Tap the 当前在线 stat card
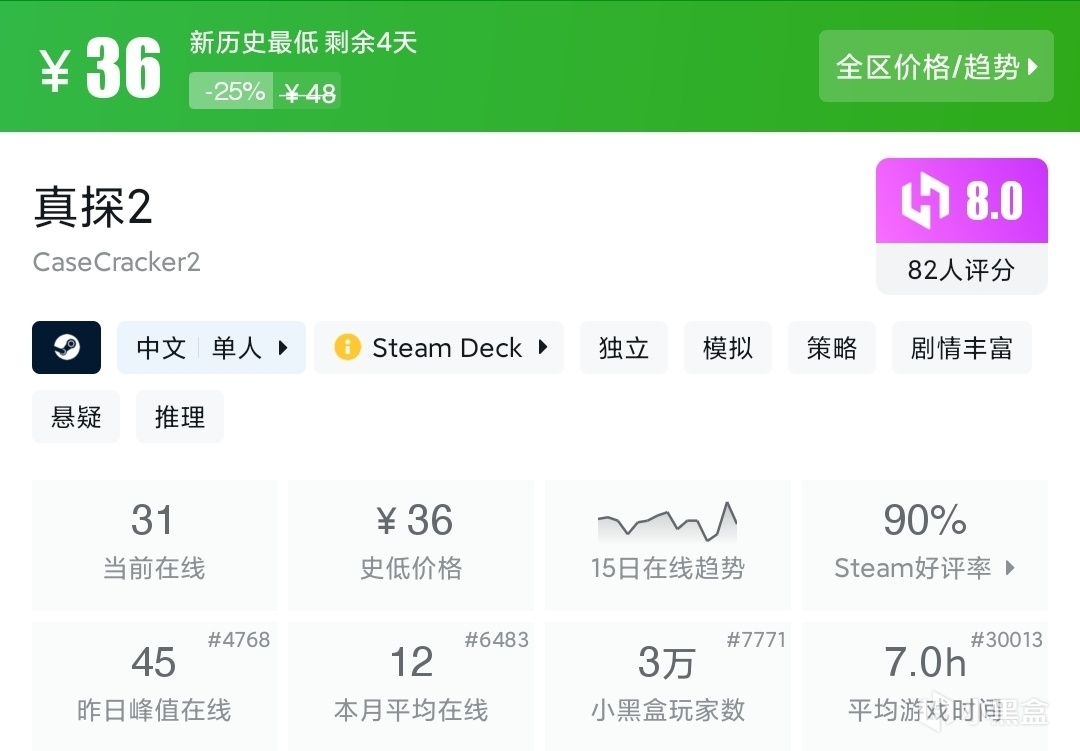 [154, 545]
